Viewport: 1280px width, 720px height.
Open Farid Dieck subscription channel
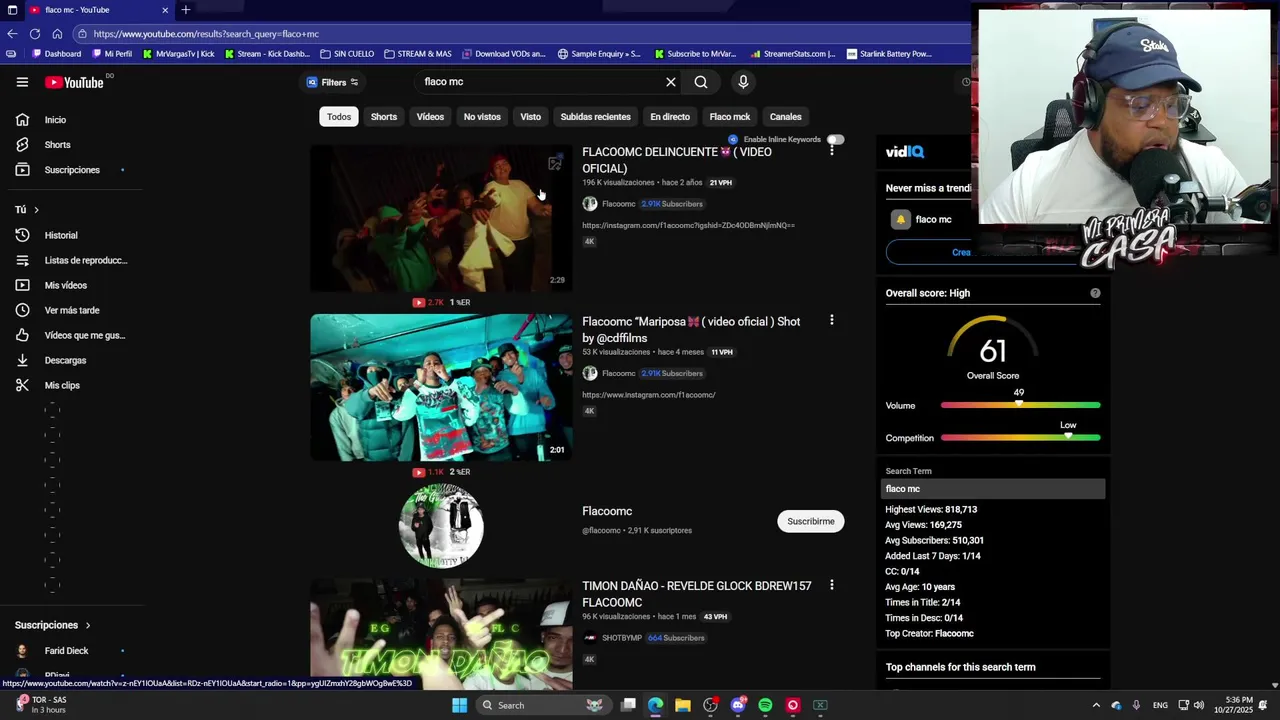pos(66,651)
